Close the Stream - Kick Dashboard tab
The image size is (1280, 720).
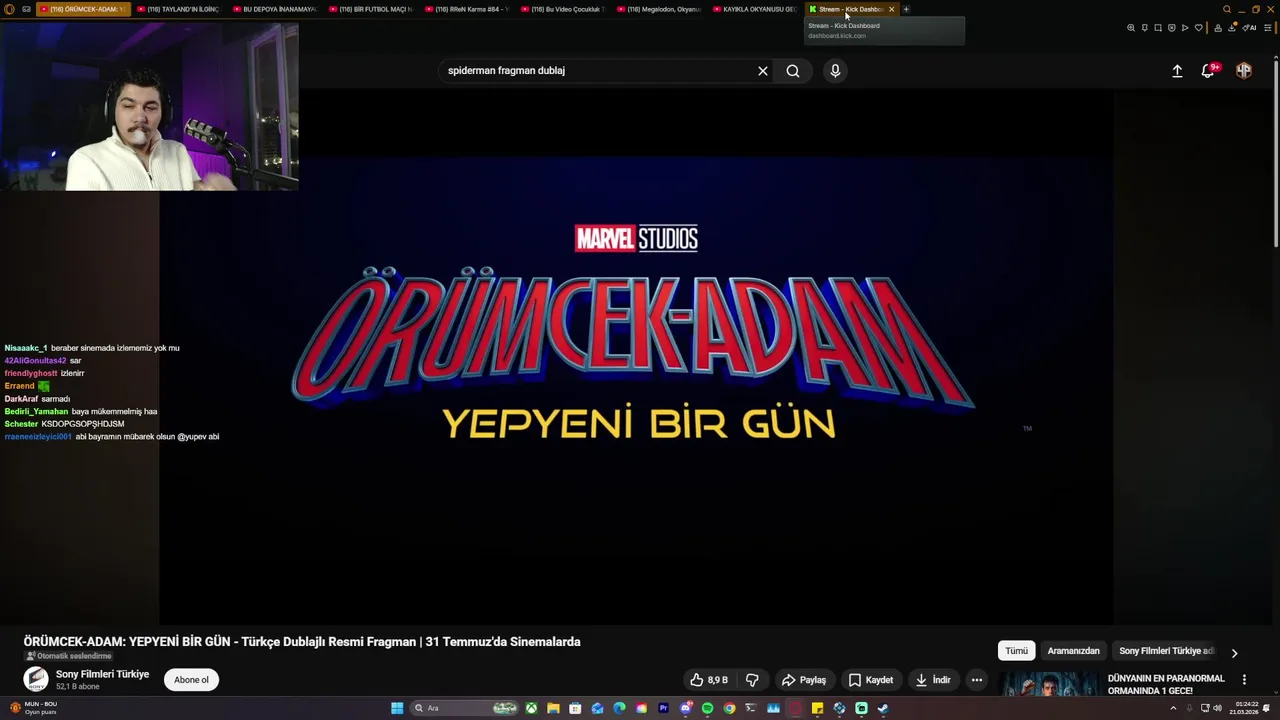891,9
